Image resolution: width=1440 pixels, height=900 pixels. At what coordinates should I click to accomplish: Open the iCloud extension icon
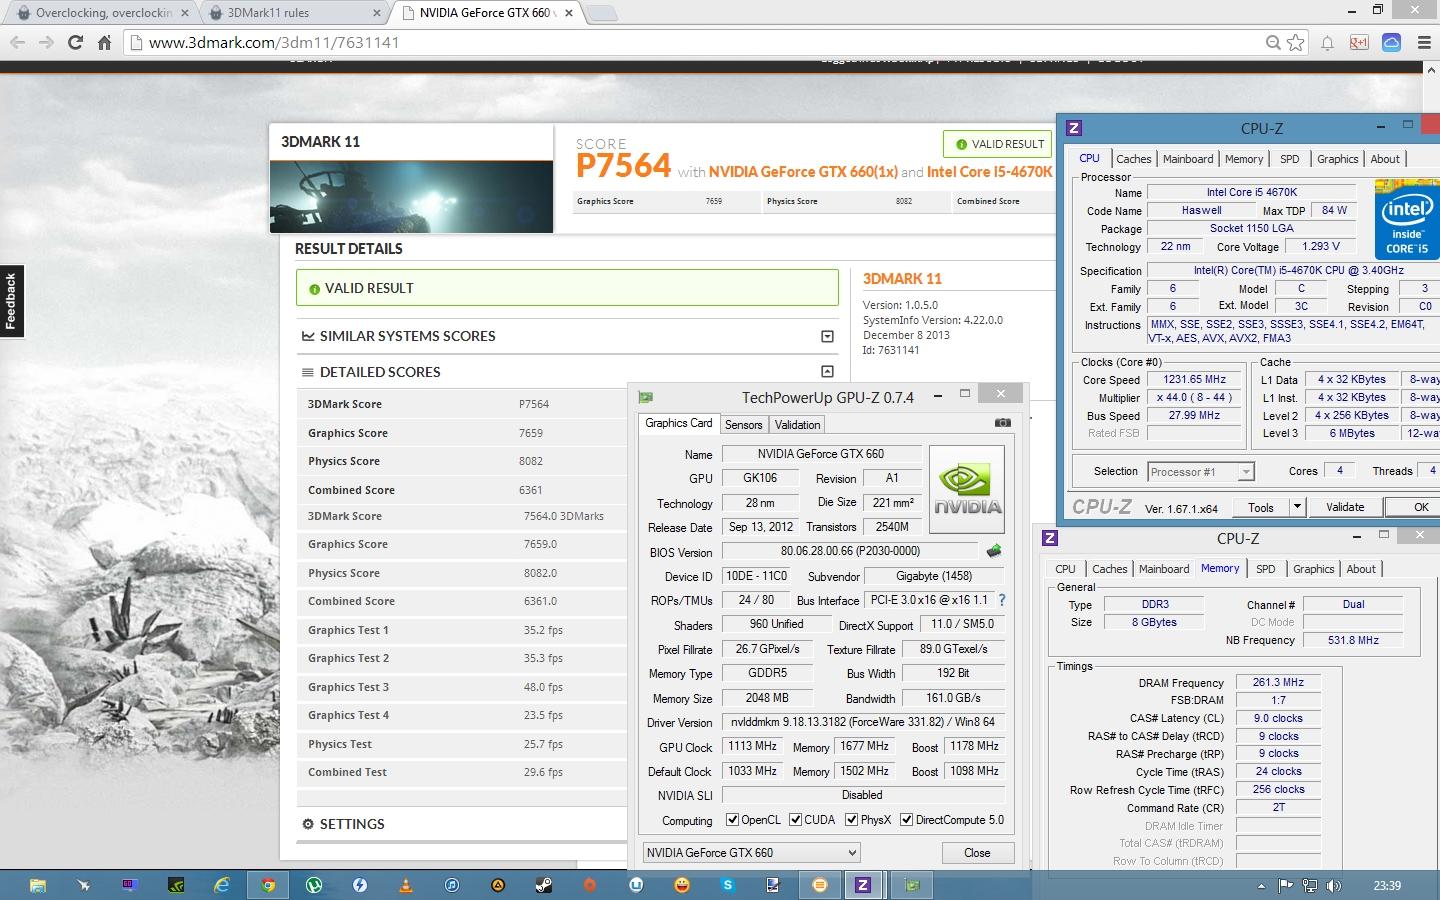(1391, 43)
